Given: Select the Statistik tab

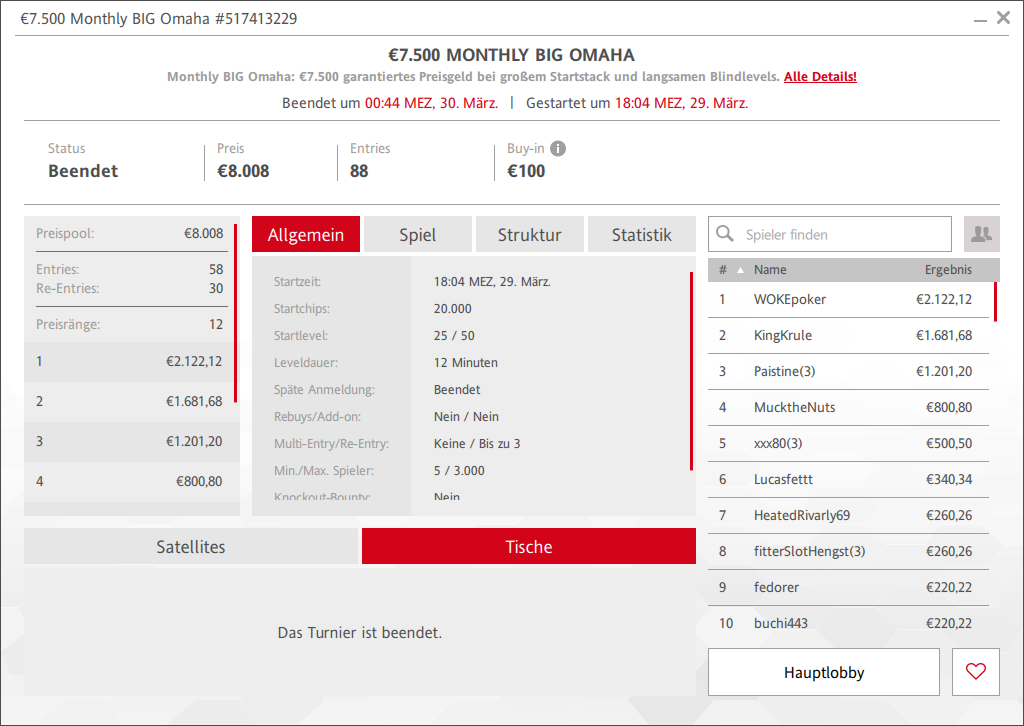Looking at the screenshot, I should (641, 235).
